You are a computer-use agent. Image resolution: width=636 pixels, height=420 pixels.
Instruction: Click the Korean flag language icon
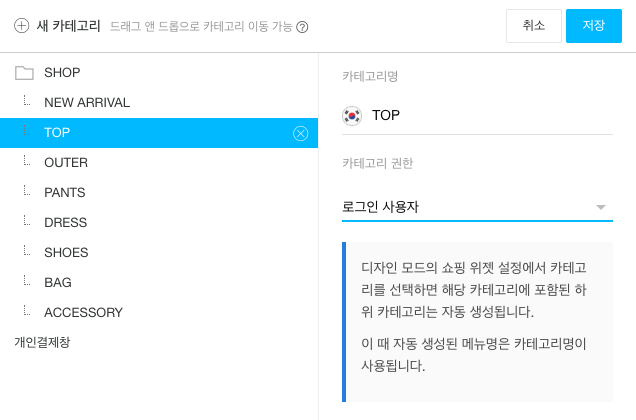(352, 116)
